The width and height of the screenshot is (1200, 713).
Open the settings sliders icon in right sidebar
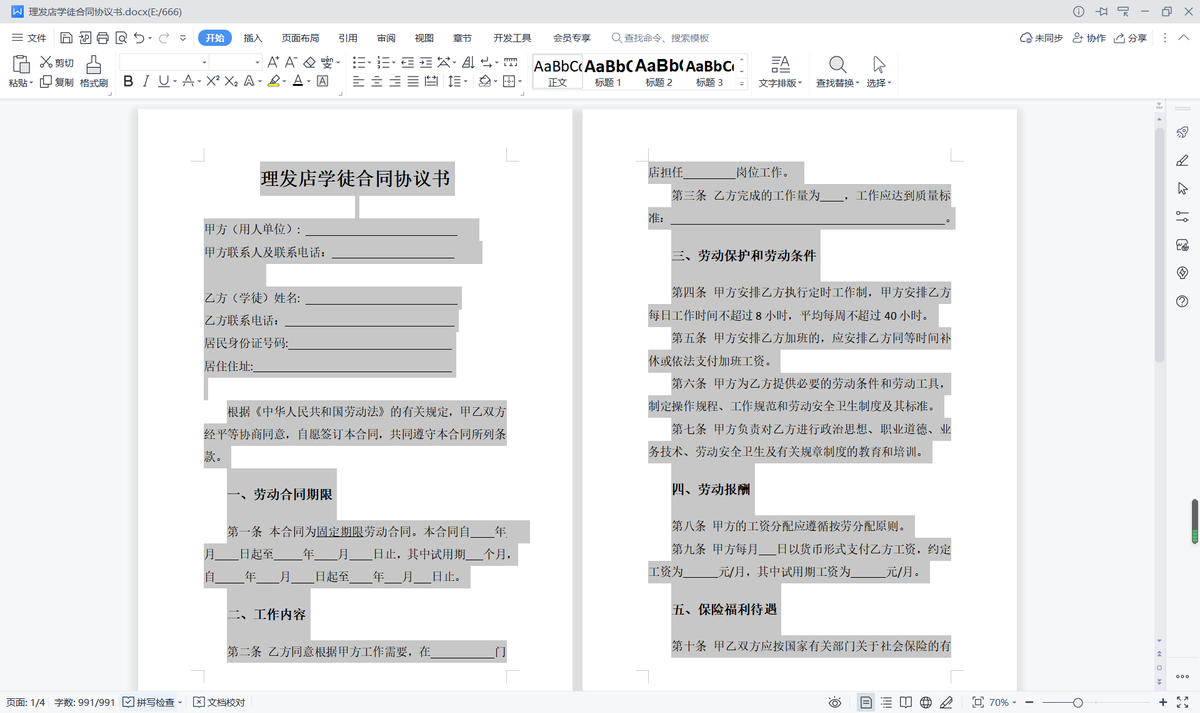[x=1182, y=216]
